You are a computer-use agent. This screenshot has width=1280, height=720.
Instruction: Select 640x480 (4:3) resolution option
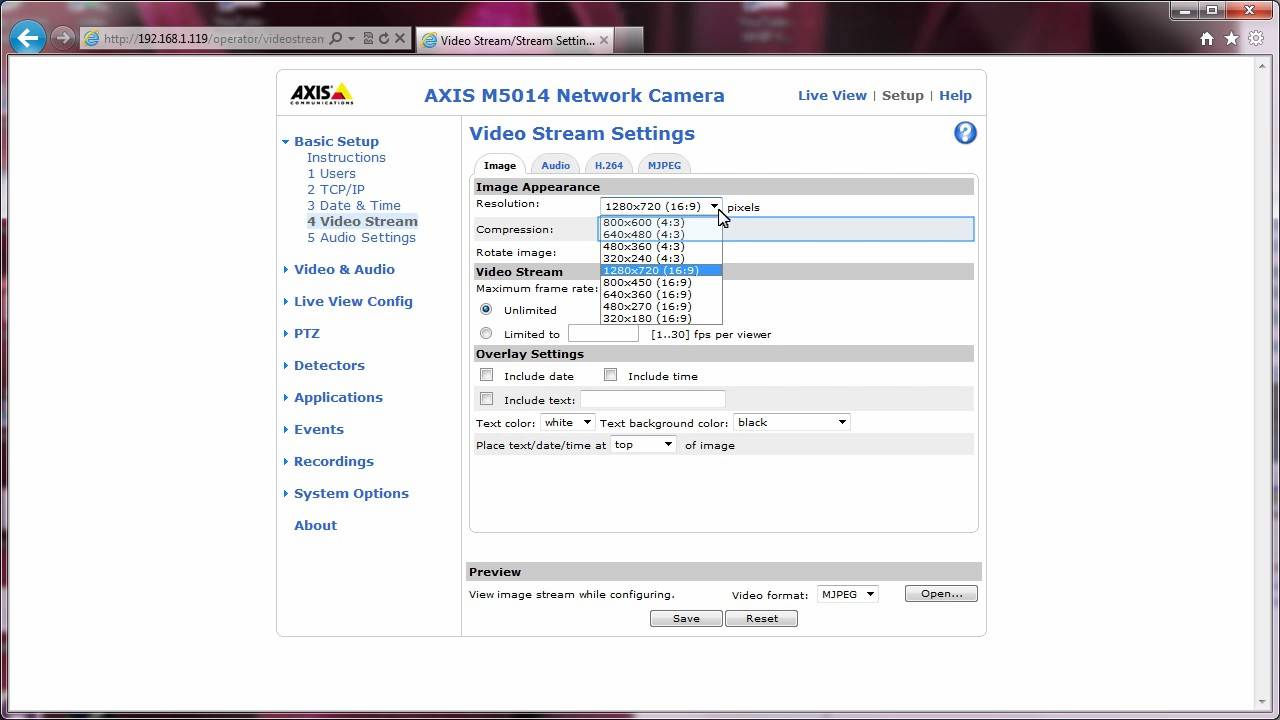[661, 234]
